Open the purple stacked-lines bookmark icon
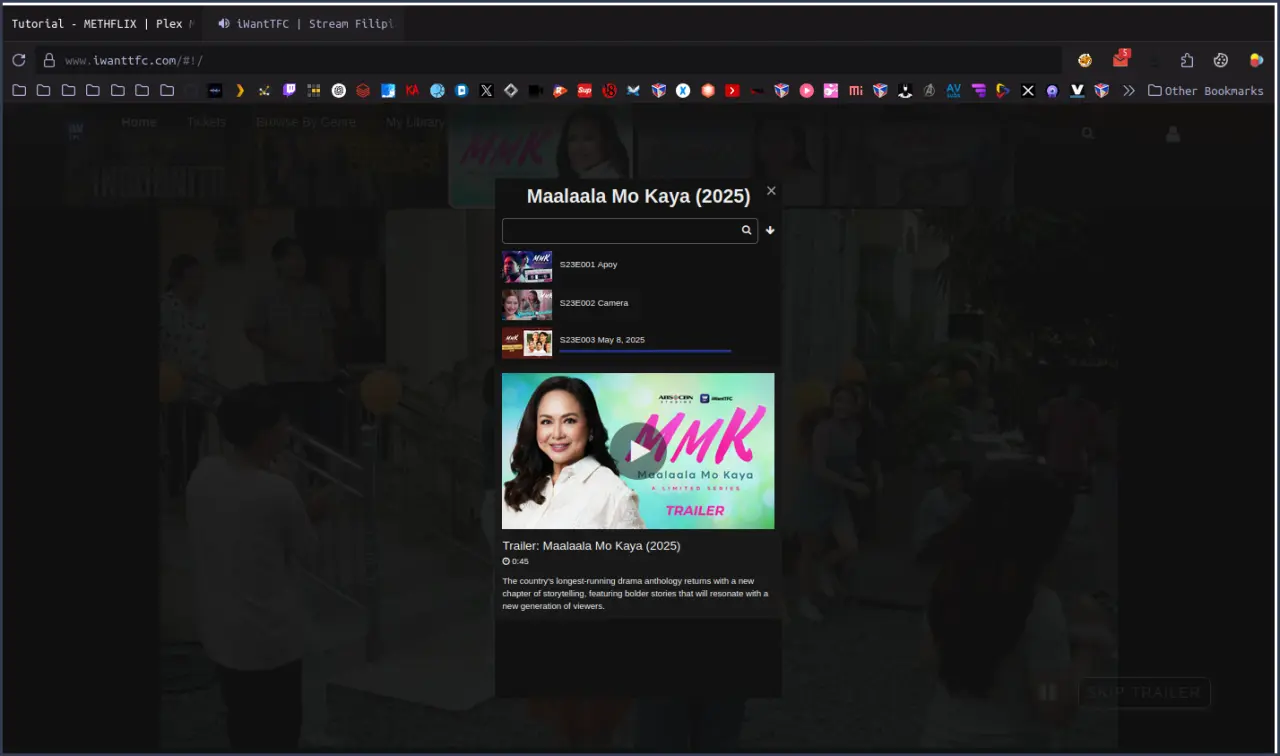Screen dimensions: 1280x756 [x=978, y=90]
